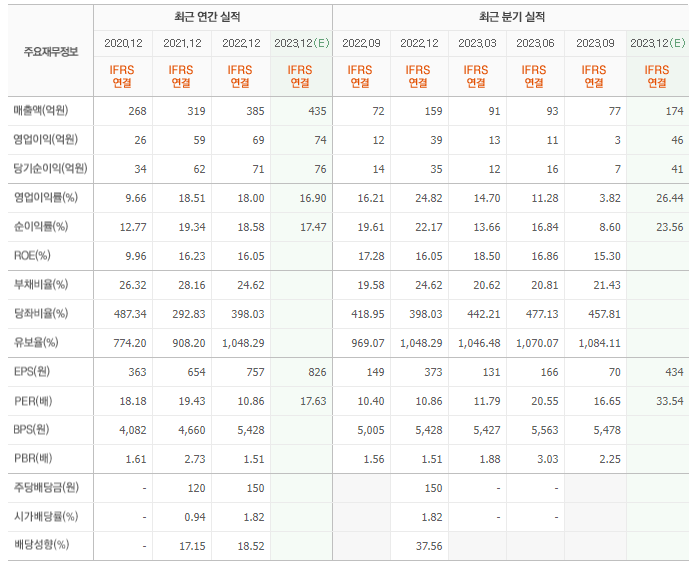Click the net income value 76
Viewport: 695px width, 565px height.
(x=320, y=169)
